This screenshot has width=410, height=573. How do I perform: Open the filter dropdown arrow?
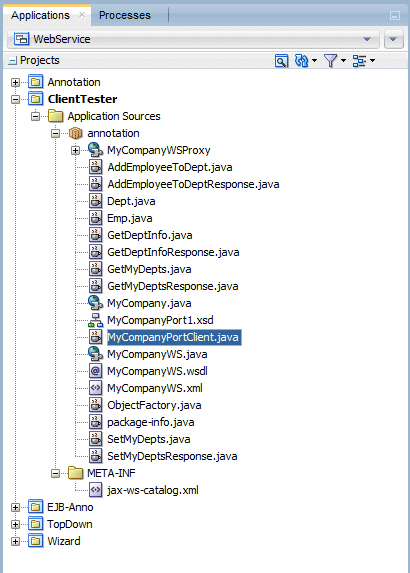click(343, 61)
